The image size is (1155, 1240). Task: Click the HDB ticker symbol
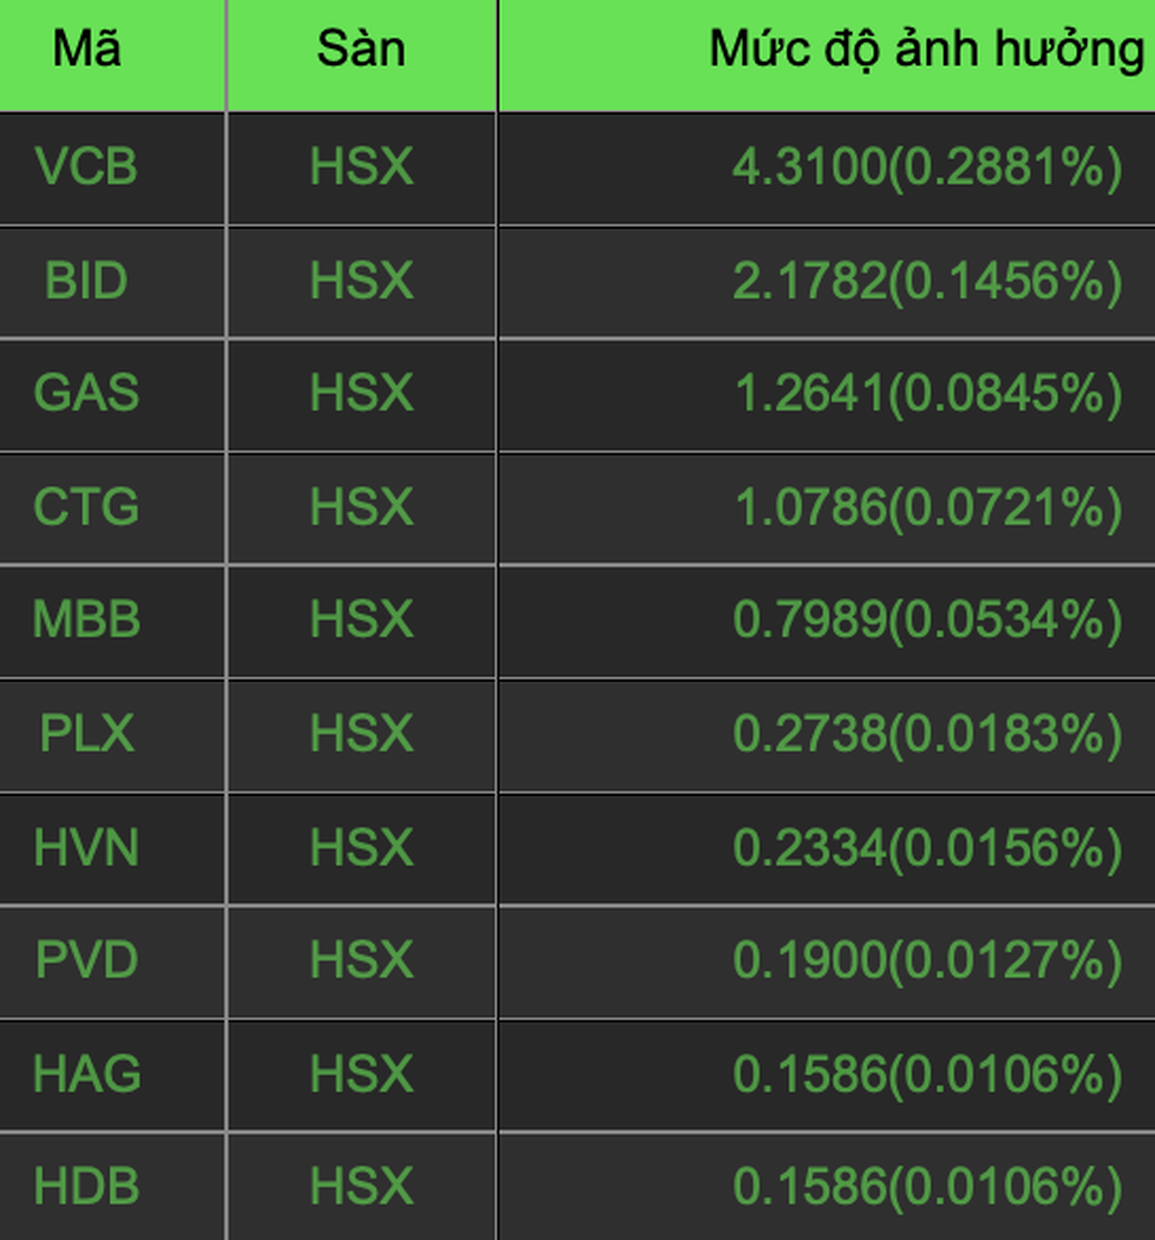[86, 1188]
